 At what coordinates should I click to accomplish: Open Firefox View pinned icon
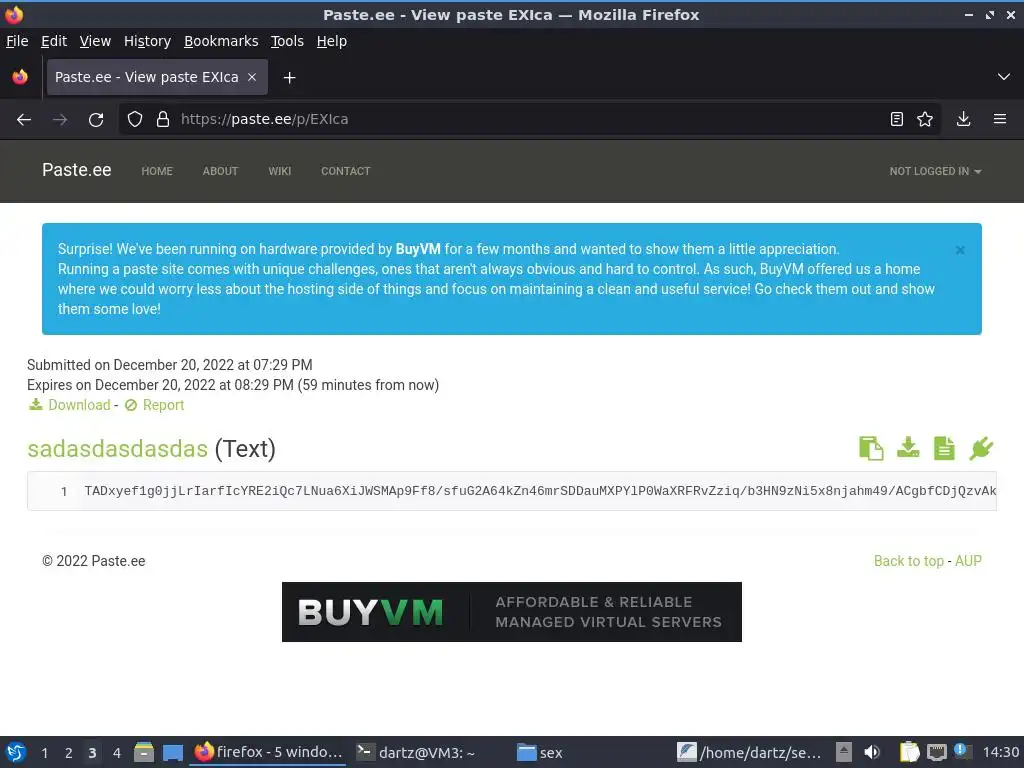coord(20,77)
